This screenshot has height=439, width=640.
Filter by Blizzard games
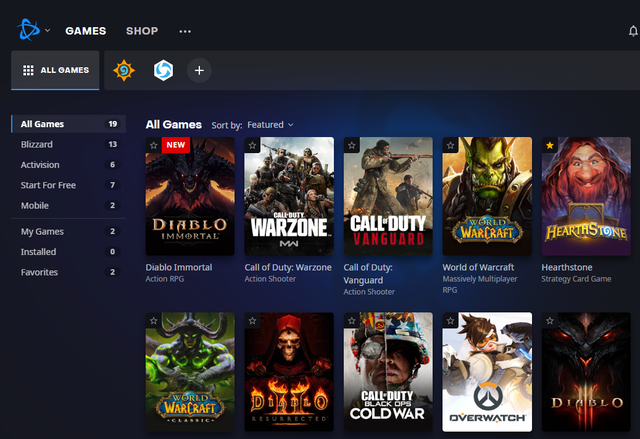pos(69,144)
